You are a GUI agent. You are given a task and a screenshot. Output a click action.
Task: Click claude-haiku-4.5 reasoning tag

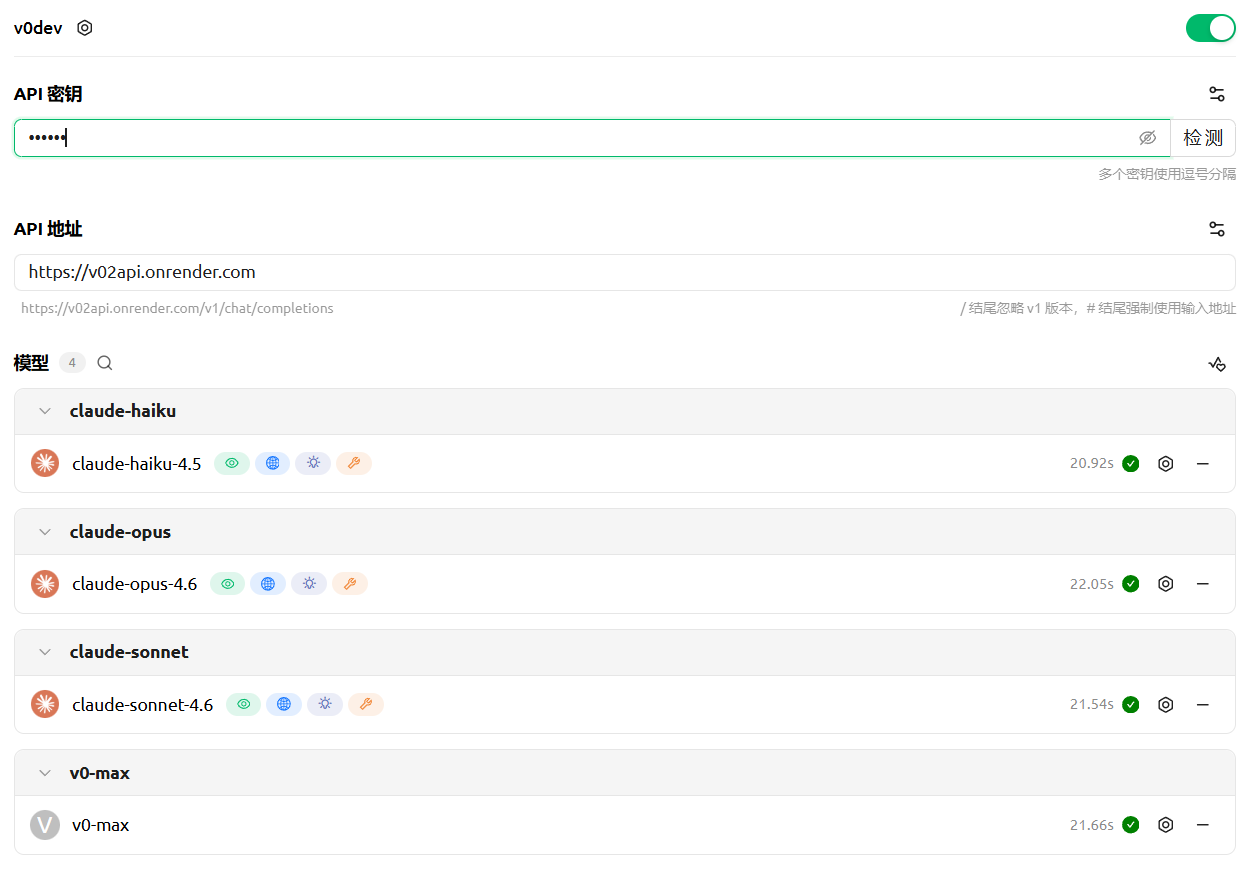pos(313,463)
